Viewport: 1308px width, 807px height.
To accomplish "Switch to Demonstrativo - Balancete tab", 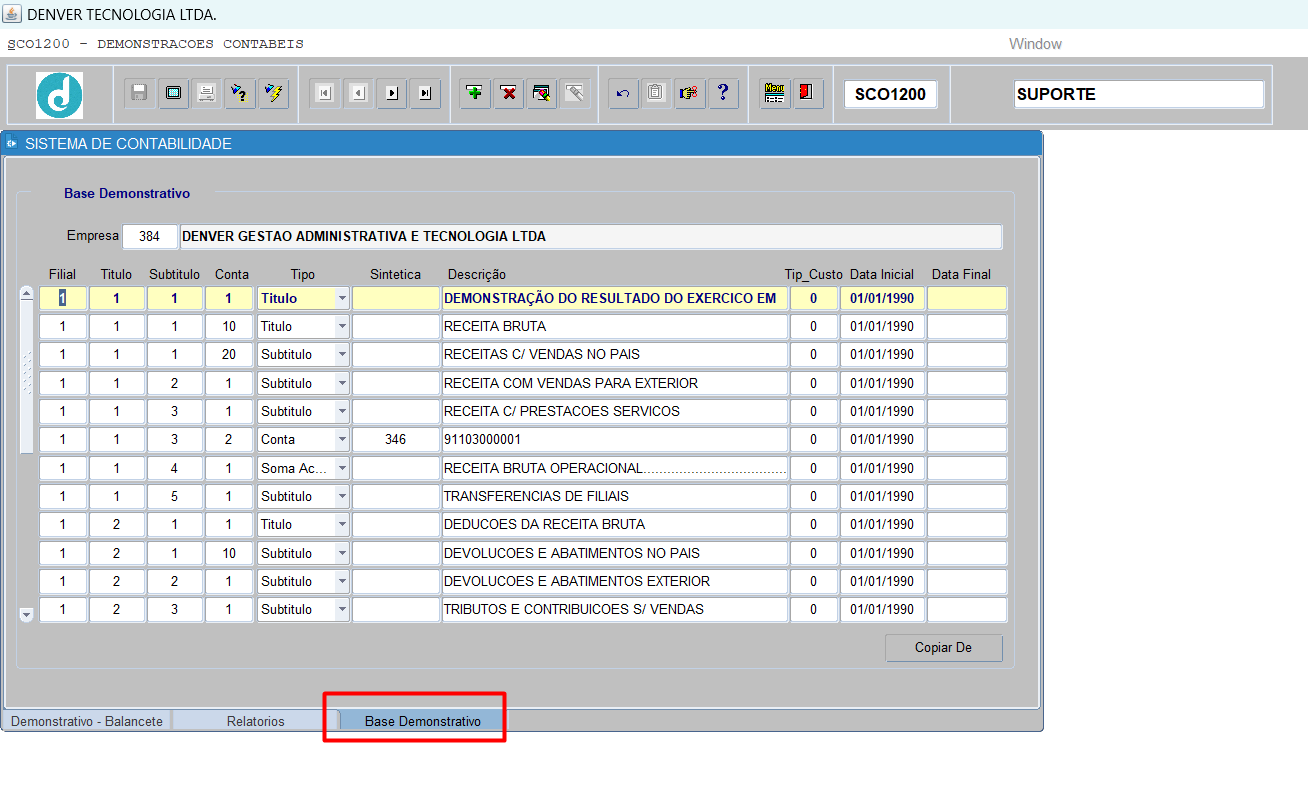I will tap(87, 721).
